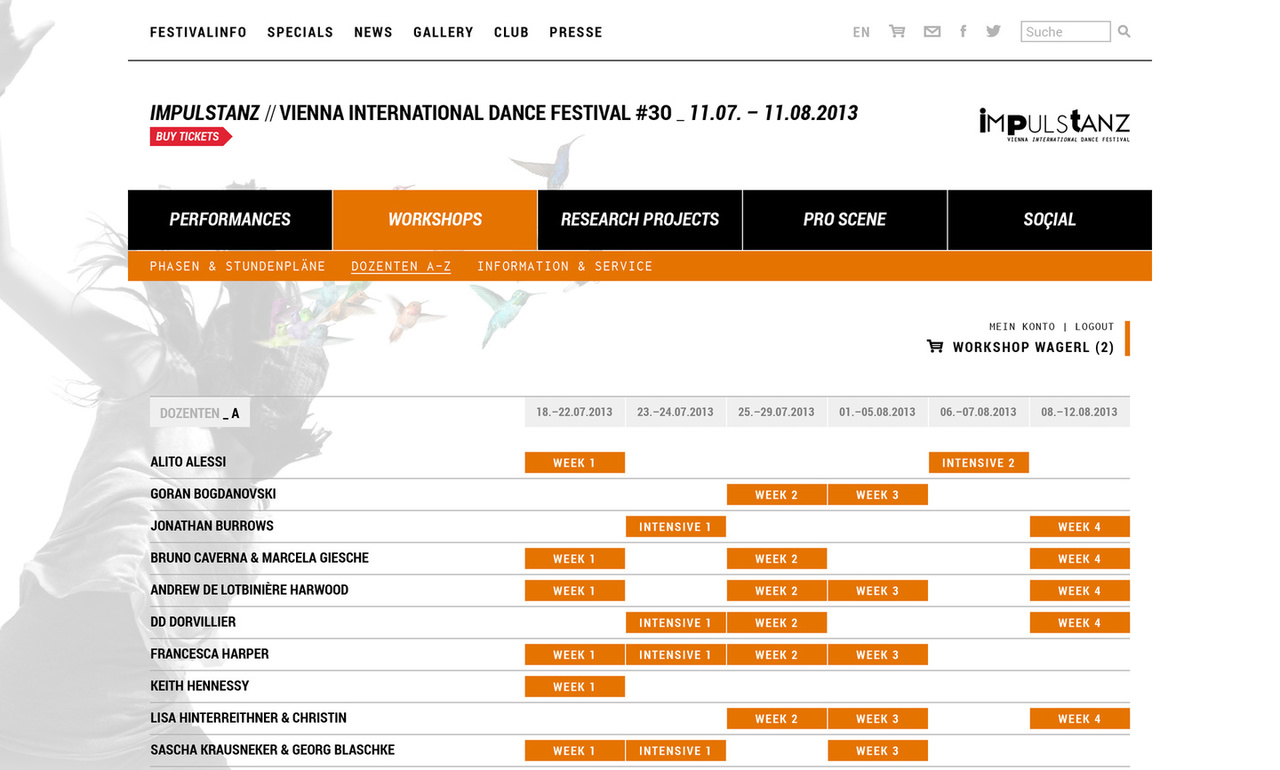Viewport: 1280px width, 770px height.
Task: Open Jonathan Burrows teacher page
Action: pos(212,526)
